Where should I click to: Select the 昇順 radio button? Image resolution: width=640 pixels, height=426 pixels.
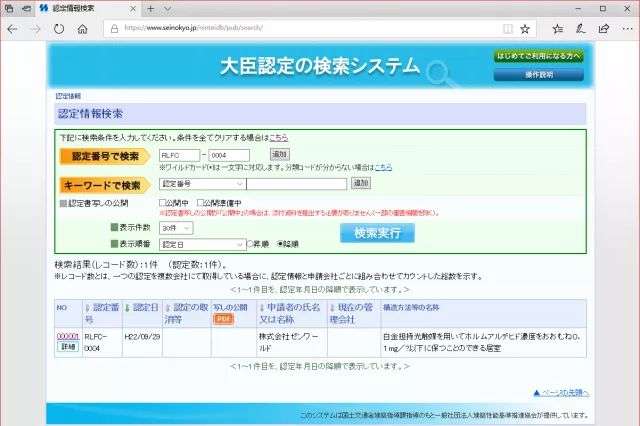(250, 244)
